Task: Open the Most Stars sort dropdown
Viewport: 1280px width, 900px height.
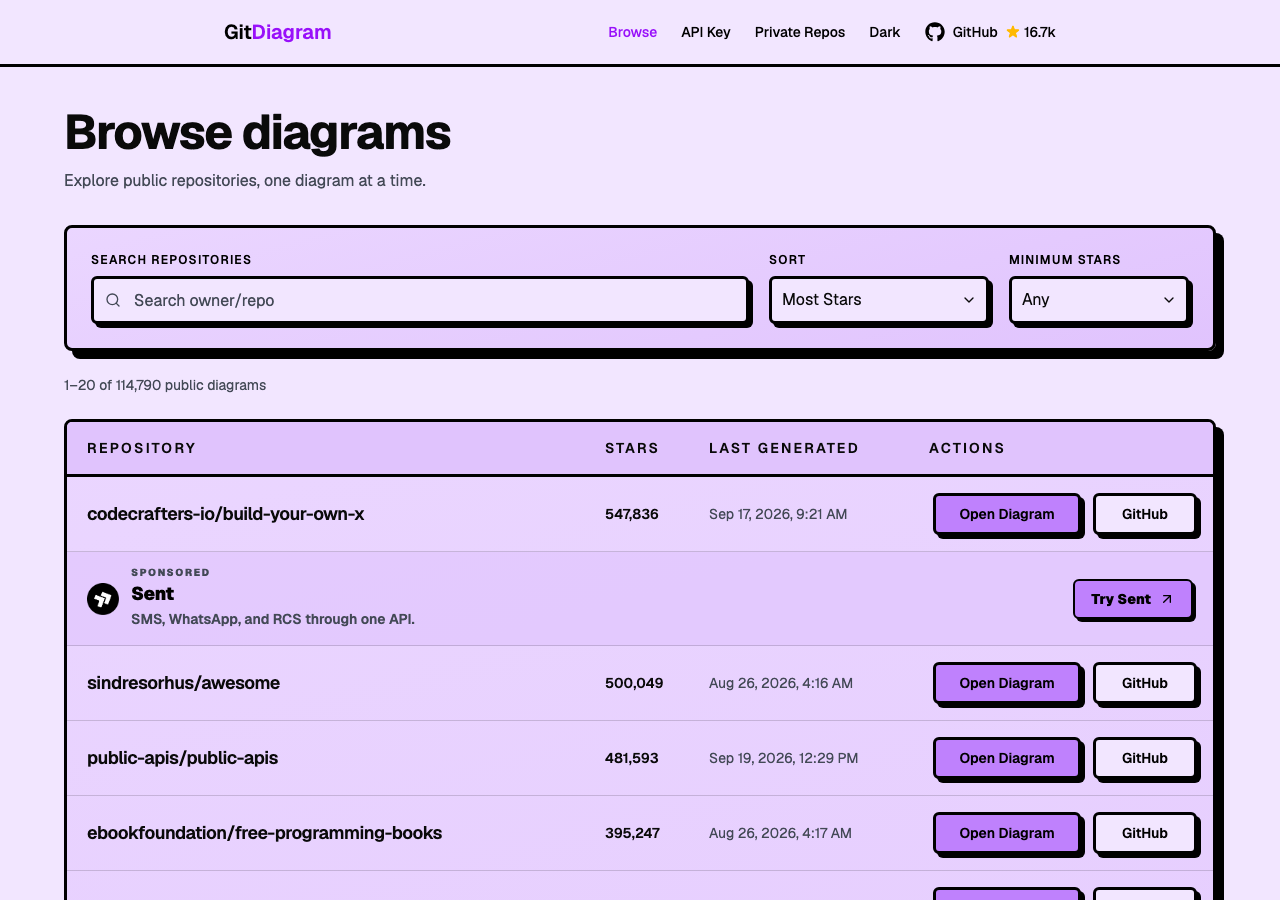Action: [x=878, y=300]
